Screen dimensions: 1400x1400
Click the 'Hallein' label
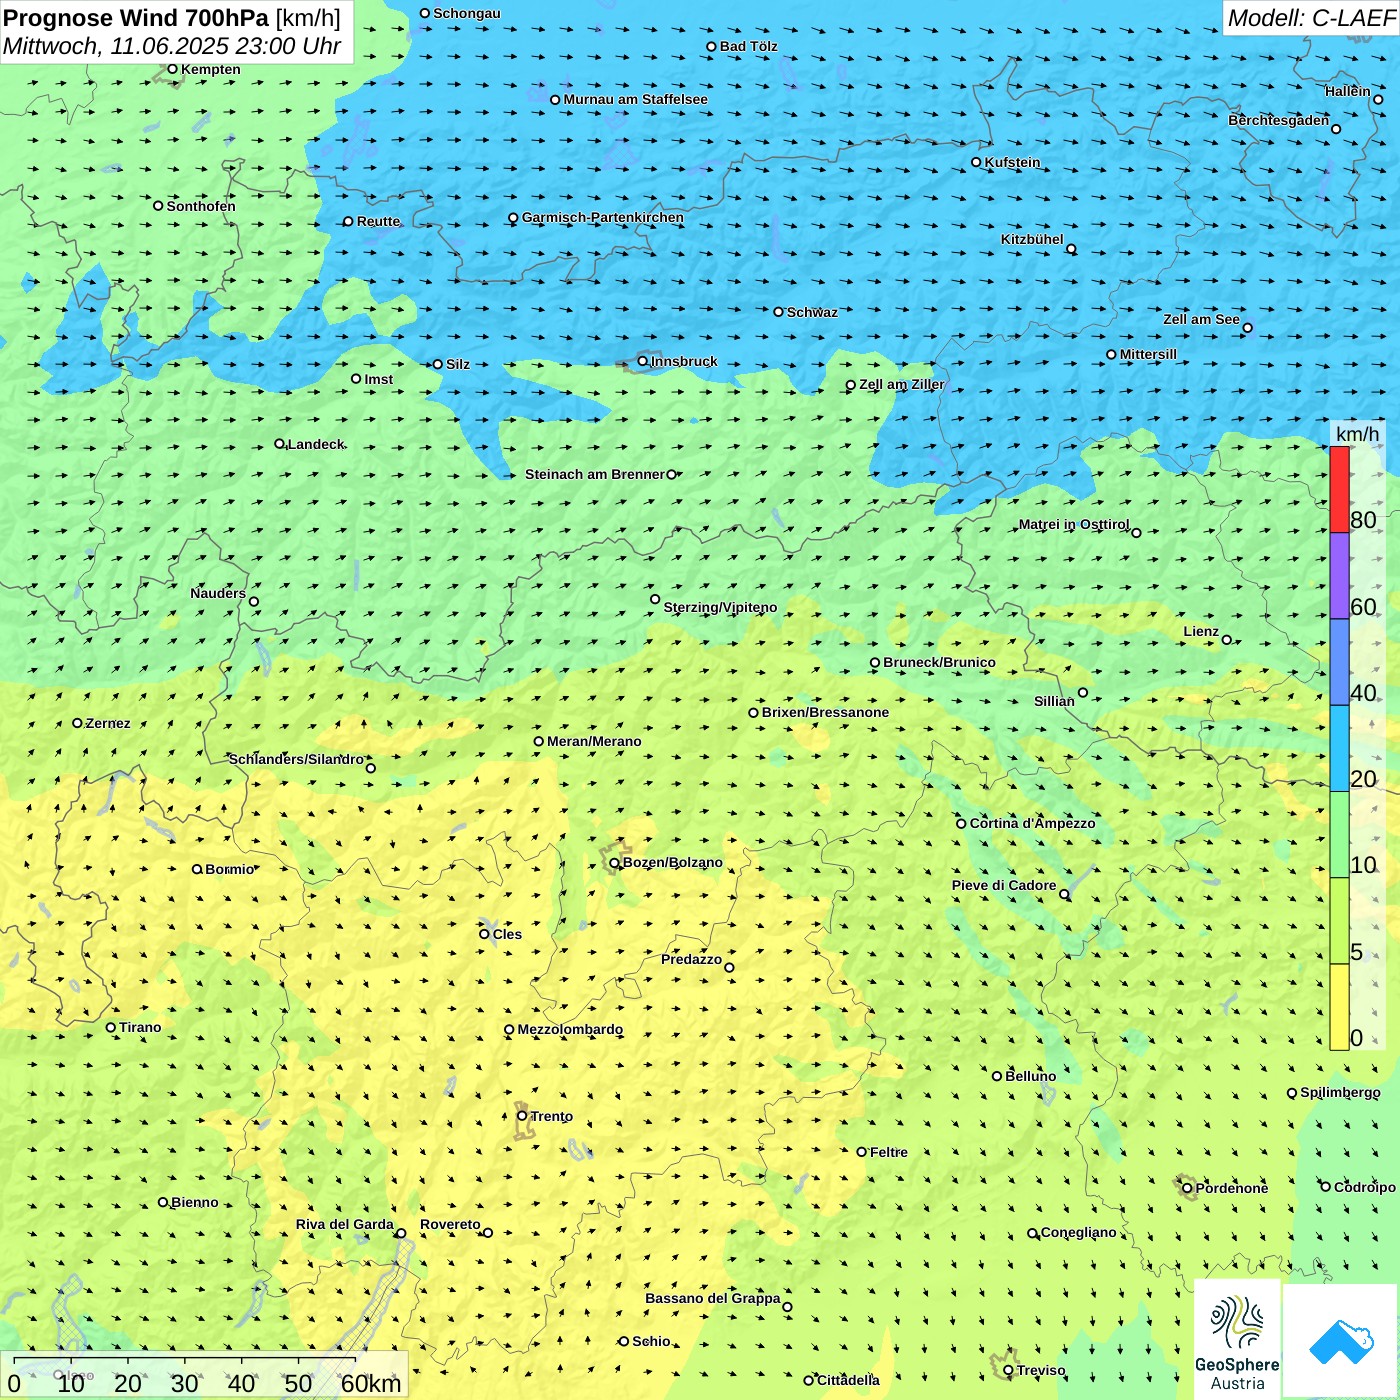(1348, 91)
